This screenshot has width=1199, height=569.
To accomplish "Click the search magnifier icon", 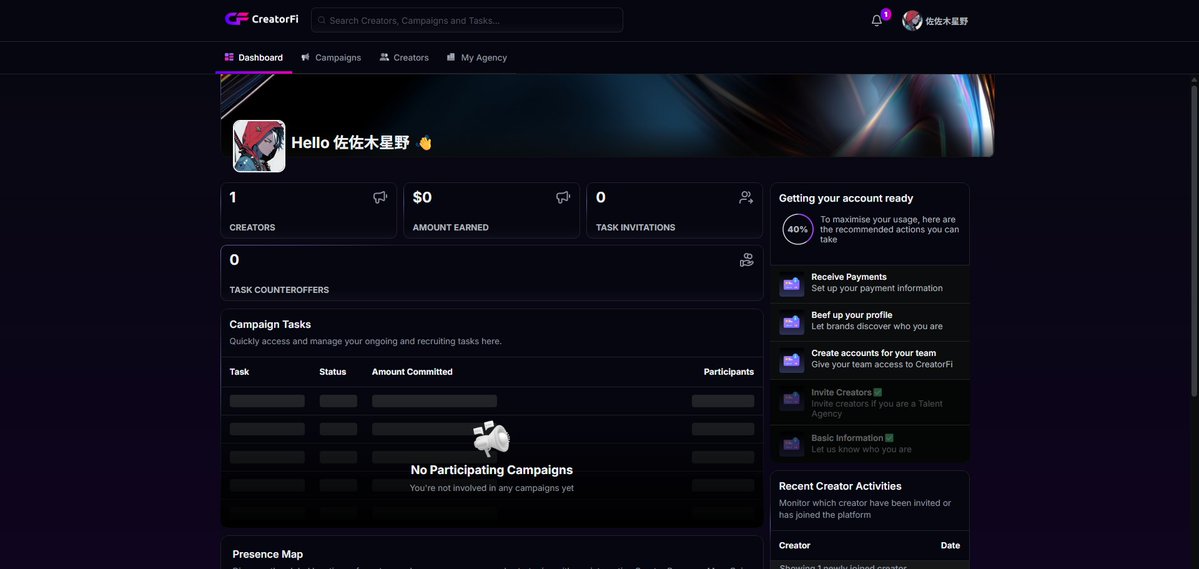I will tap(322, 21).
